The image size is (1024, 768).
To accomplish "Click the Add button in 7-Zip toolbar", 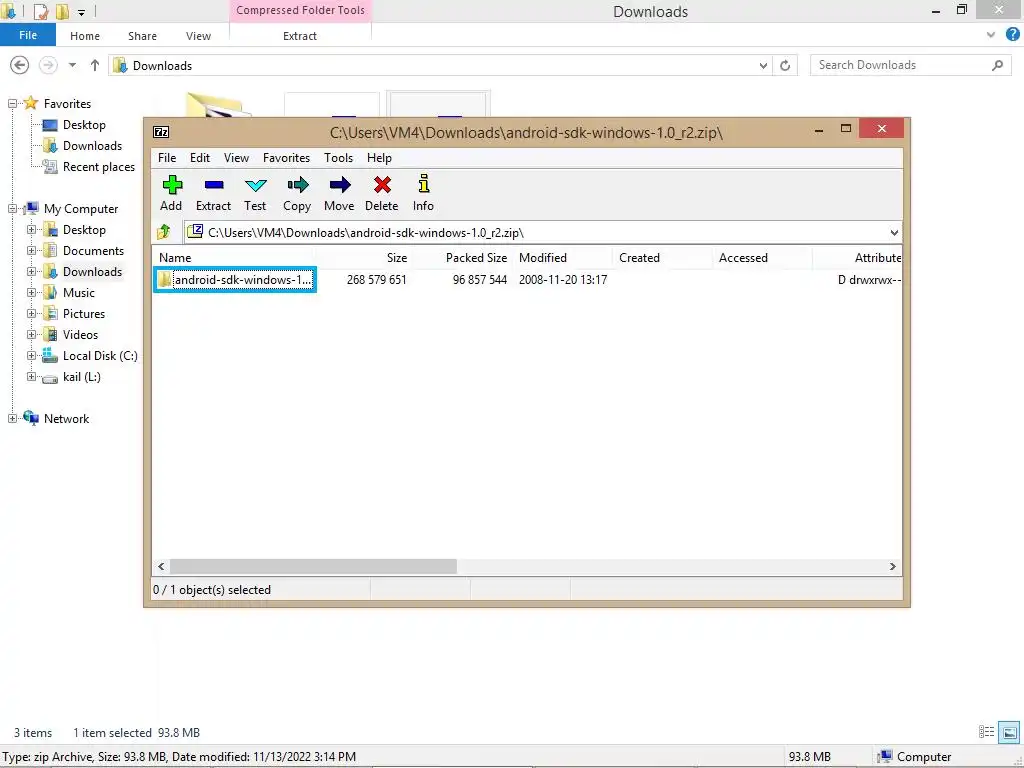I will [x=171, y=193].
